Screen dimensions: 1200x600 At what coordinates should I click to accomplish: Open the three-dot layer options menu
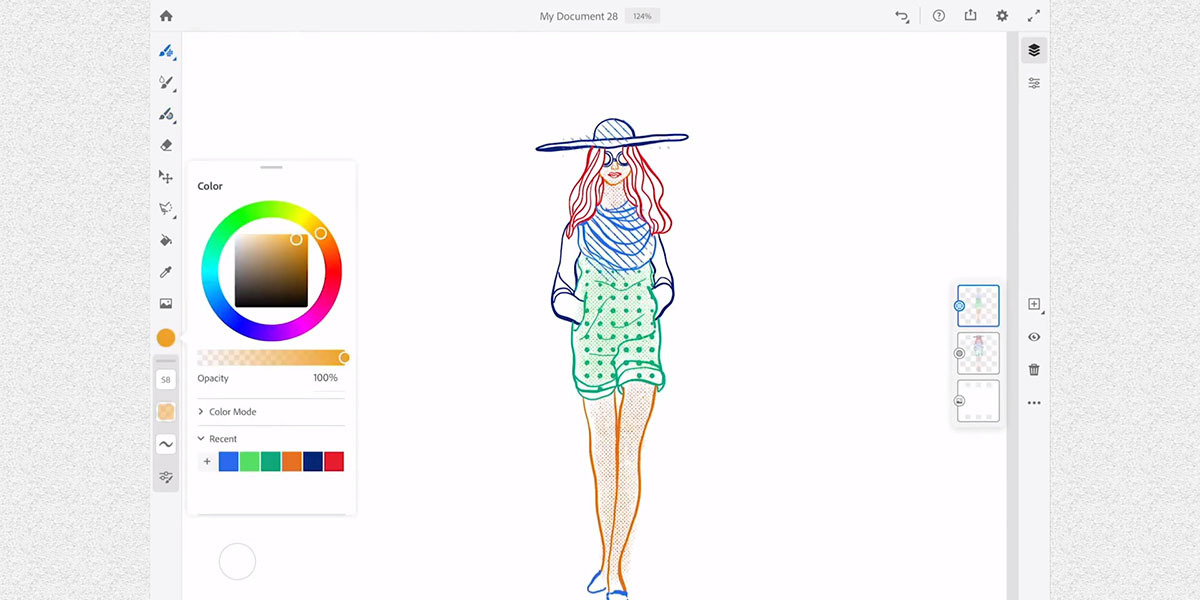pos(1034,403)
